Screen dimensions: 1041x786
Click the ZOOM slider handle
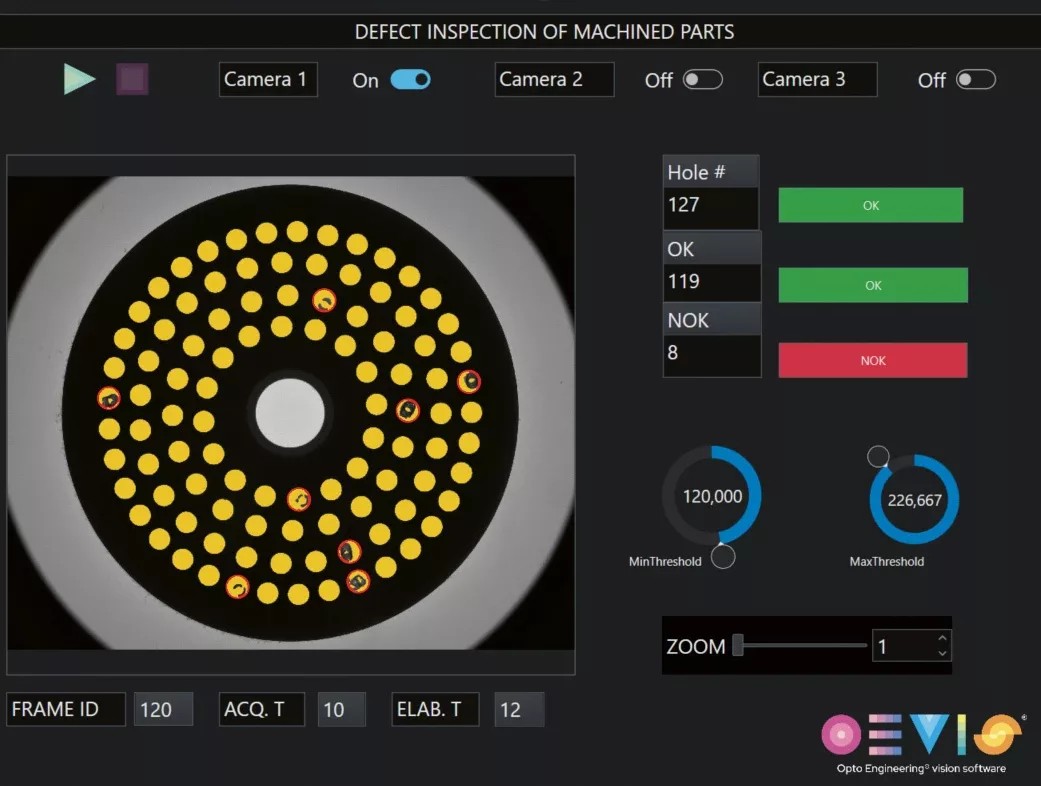pos(738,646)
